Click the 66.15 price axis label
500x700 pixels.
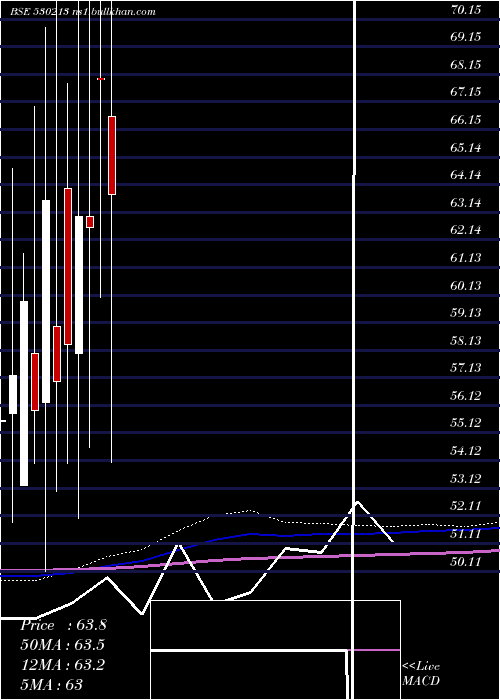pyautogui.click(x=466, y=120)
